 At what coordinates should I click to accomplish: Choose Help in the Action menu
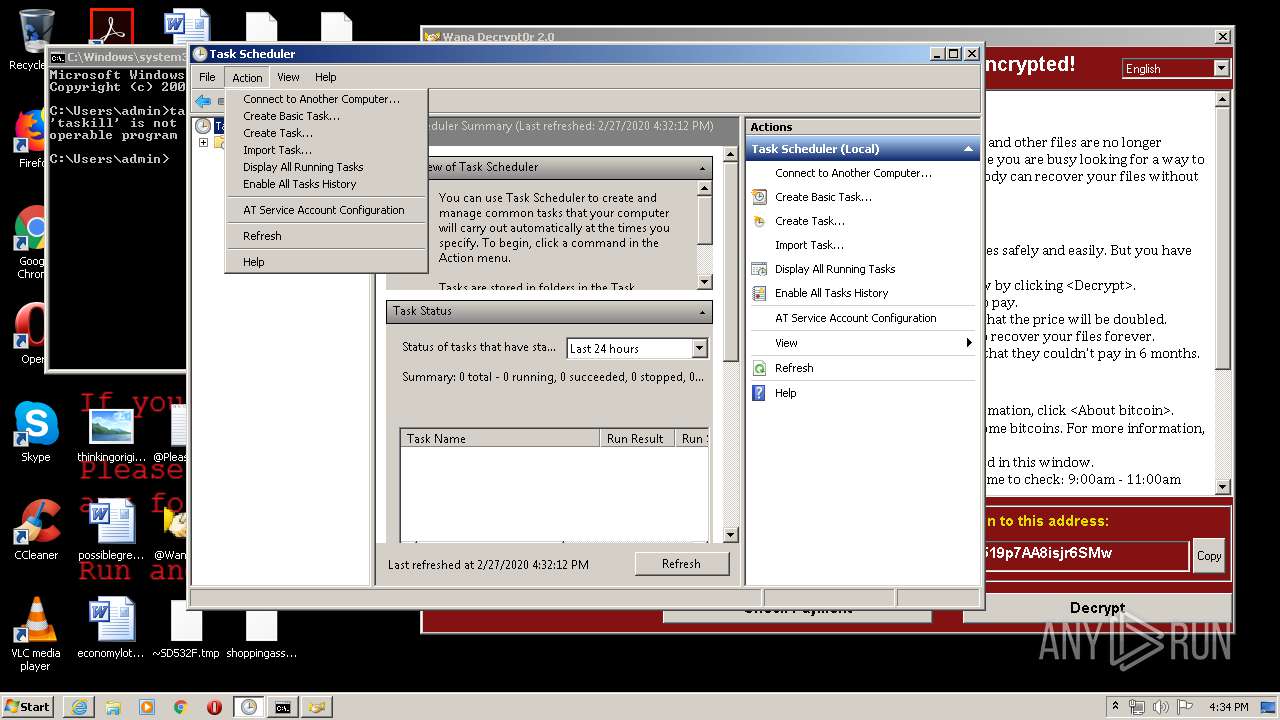click(327, 262)
